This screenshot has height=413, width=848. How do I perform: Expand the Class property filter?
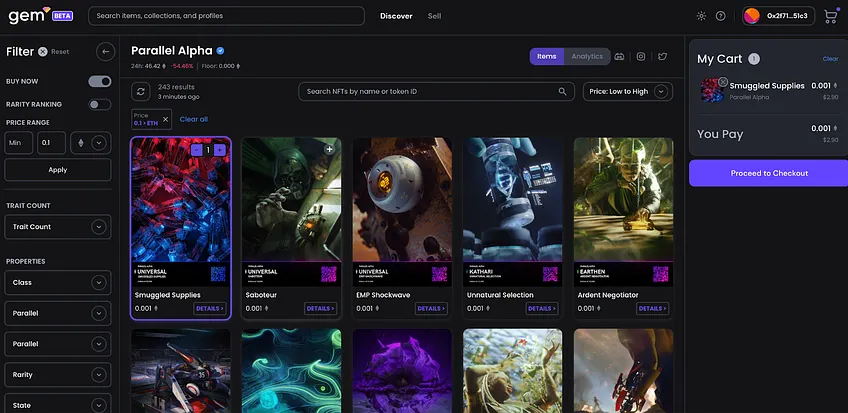(58, 282)
